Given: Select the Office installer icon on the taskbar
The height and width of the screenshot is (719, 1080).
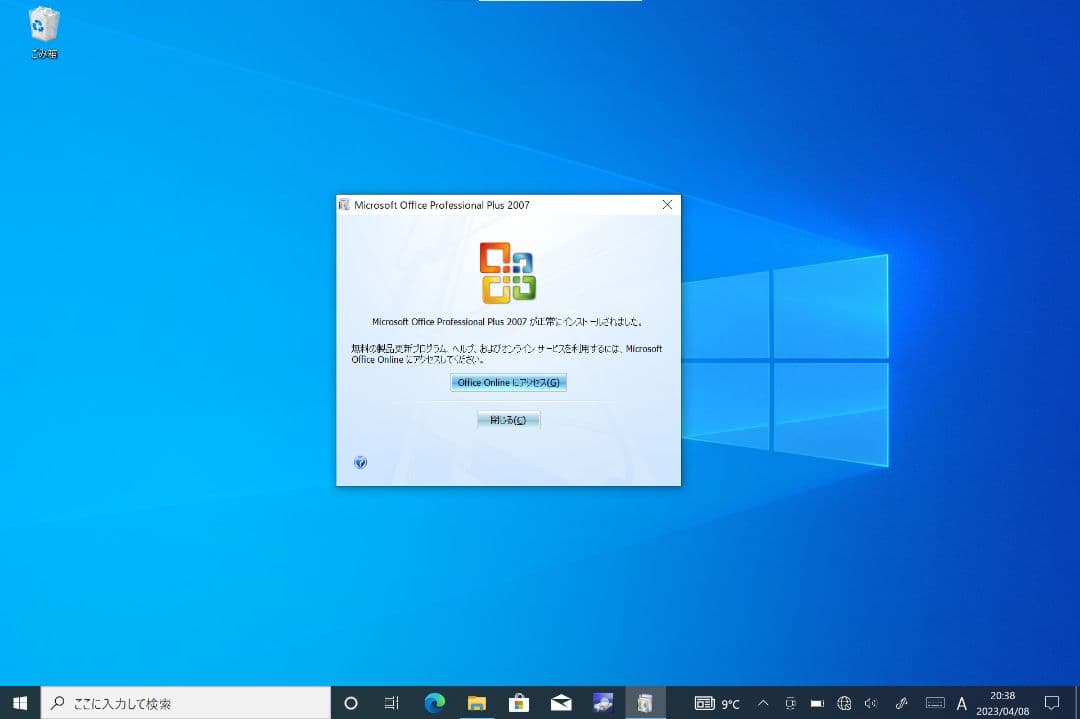Looking at the screenshot, I should tap(645, 702).
